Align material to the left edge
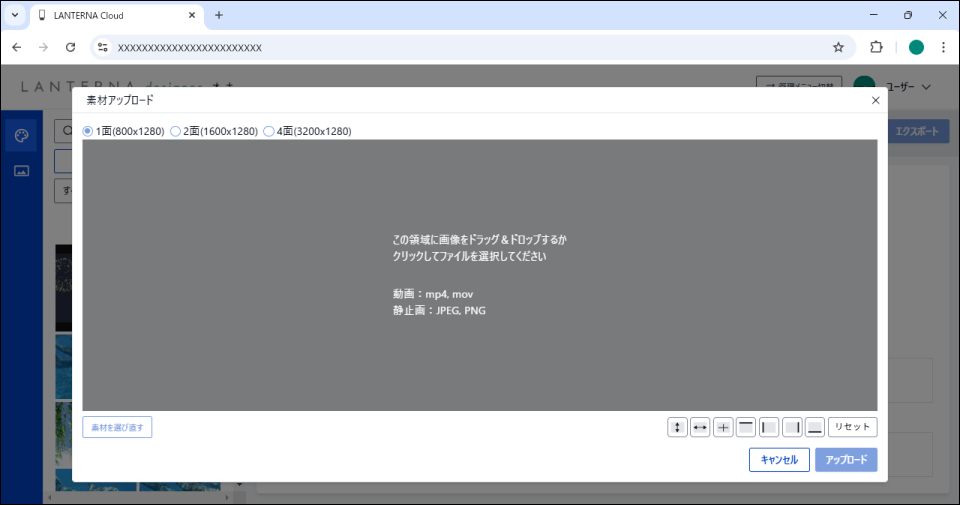Viewport: 960px width, 505px height. 769,427
